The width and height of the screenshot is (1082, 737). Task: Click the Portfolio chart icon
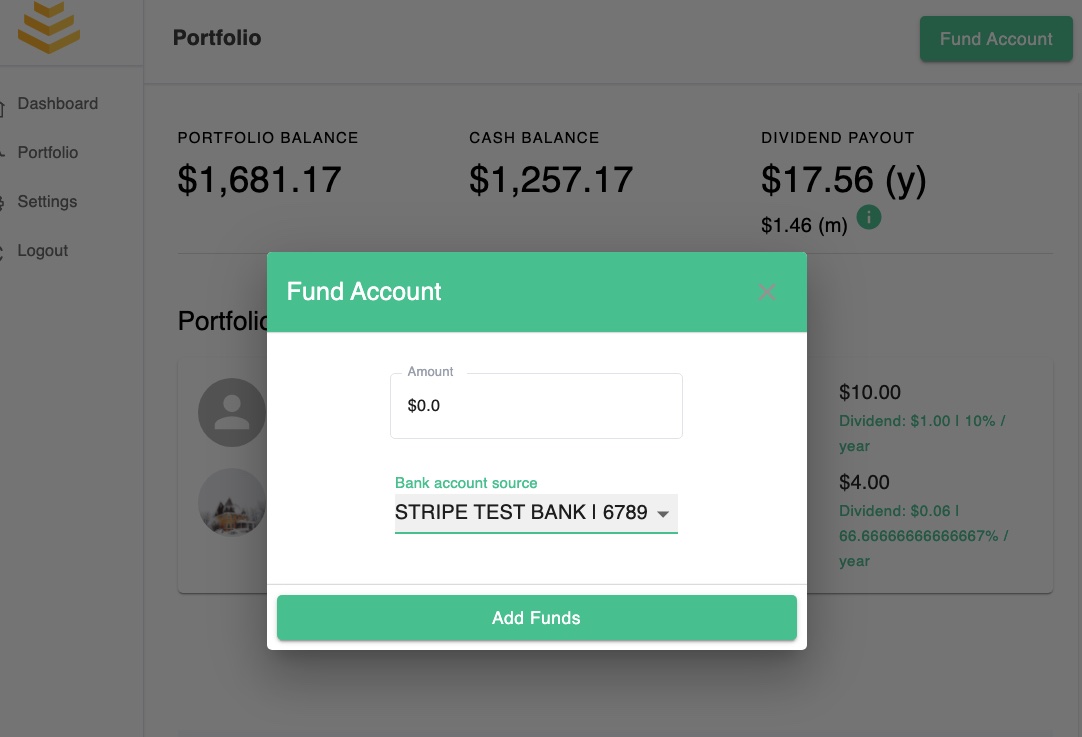(2, 153)
